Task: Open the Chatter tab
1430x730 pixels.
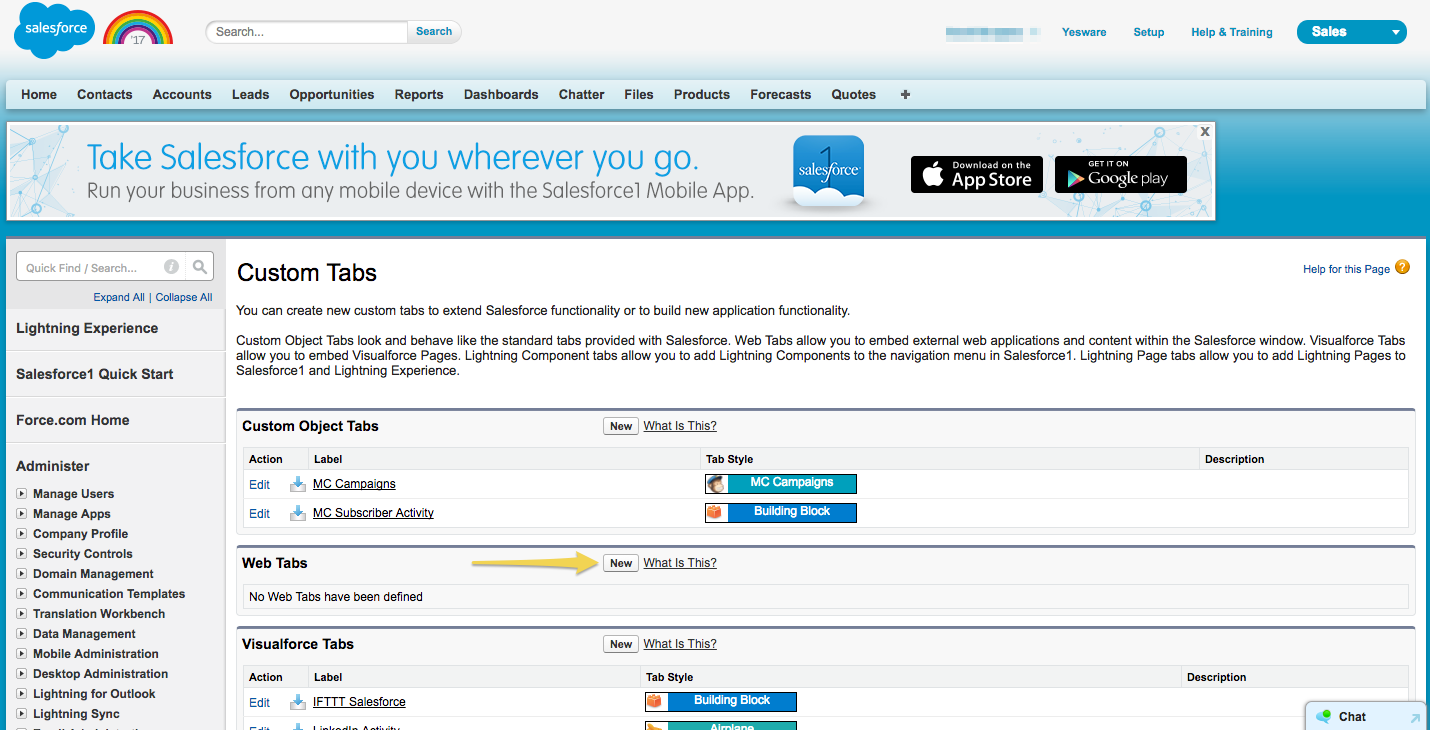Action: click(x=582, y=94)
